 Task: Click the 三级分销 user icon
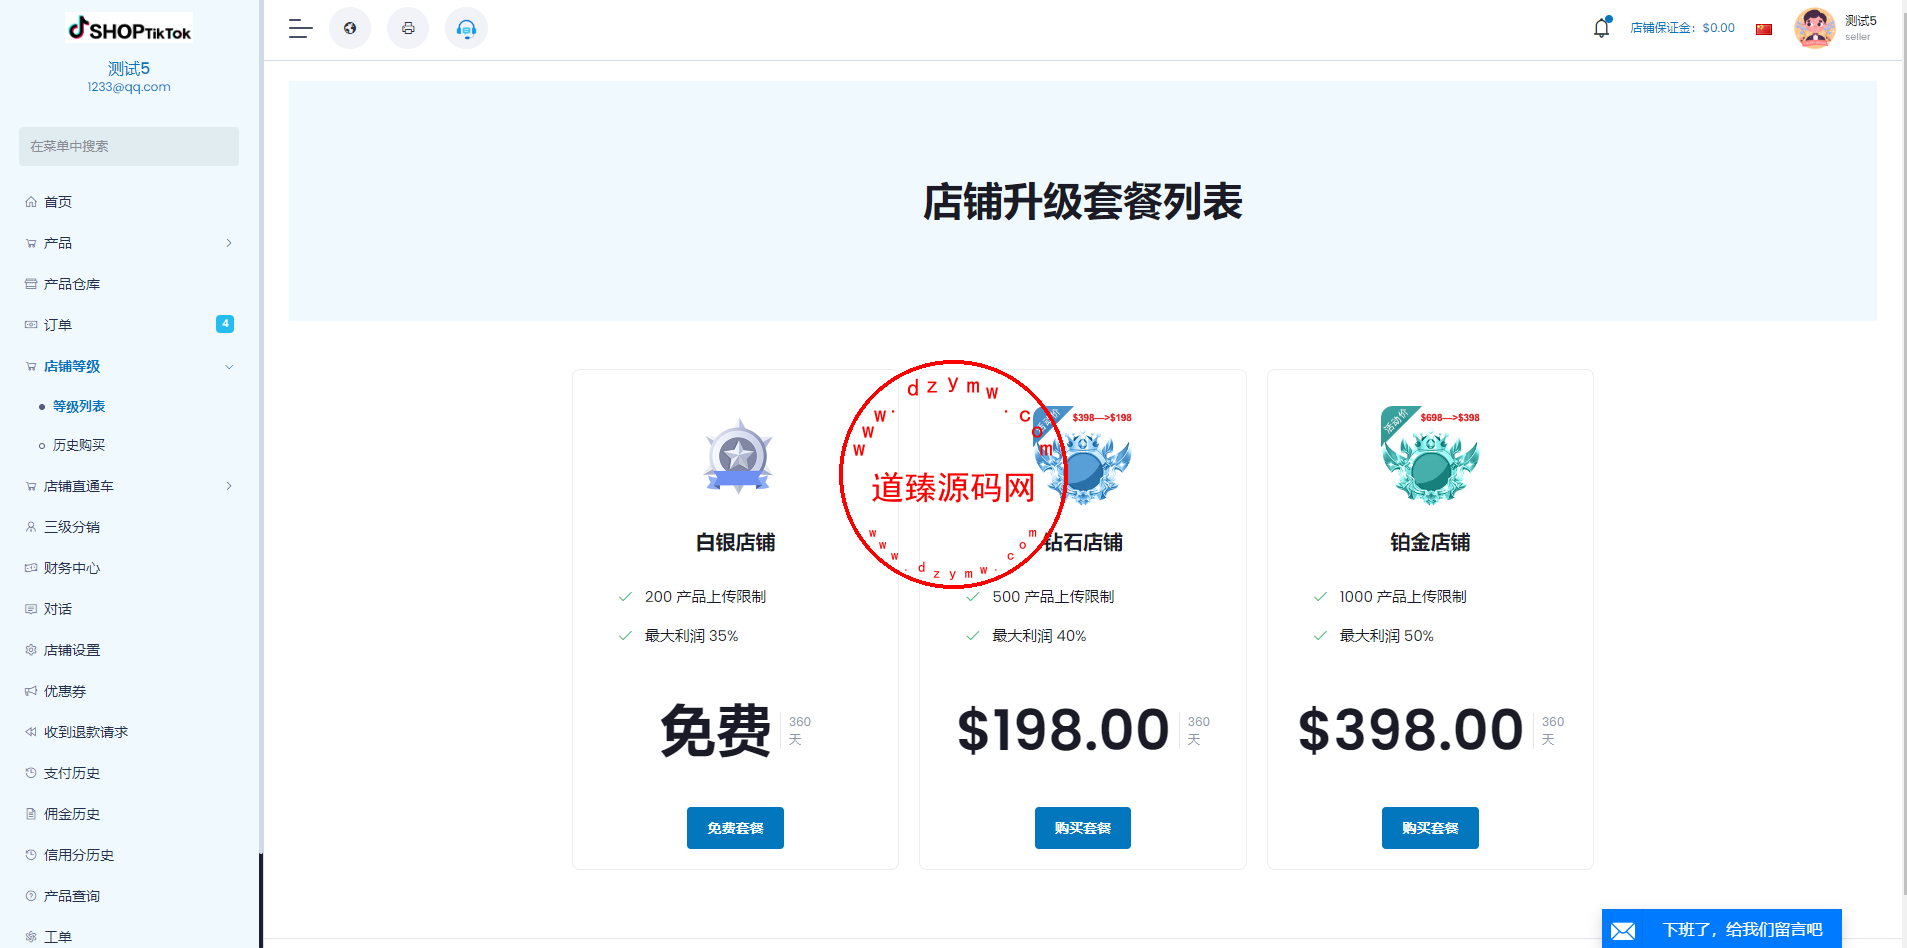coord(31,527)
